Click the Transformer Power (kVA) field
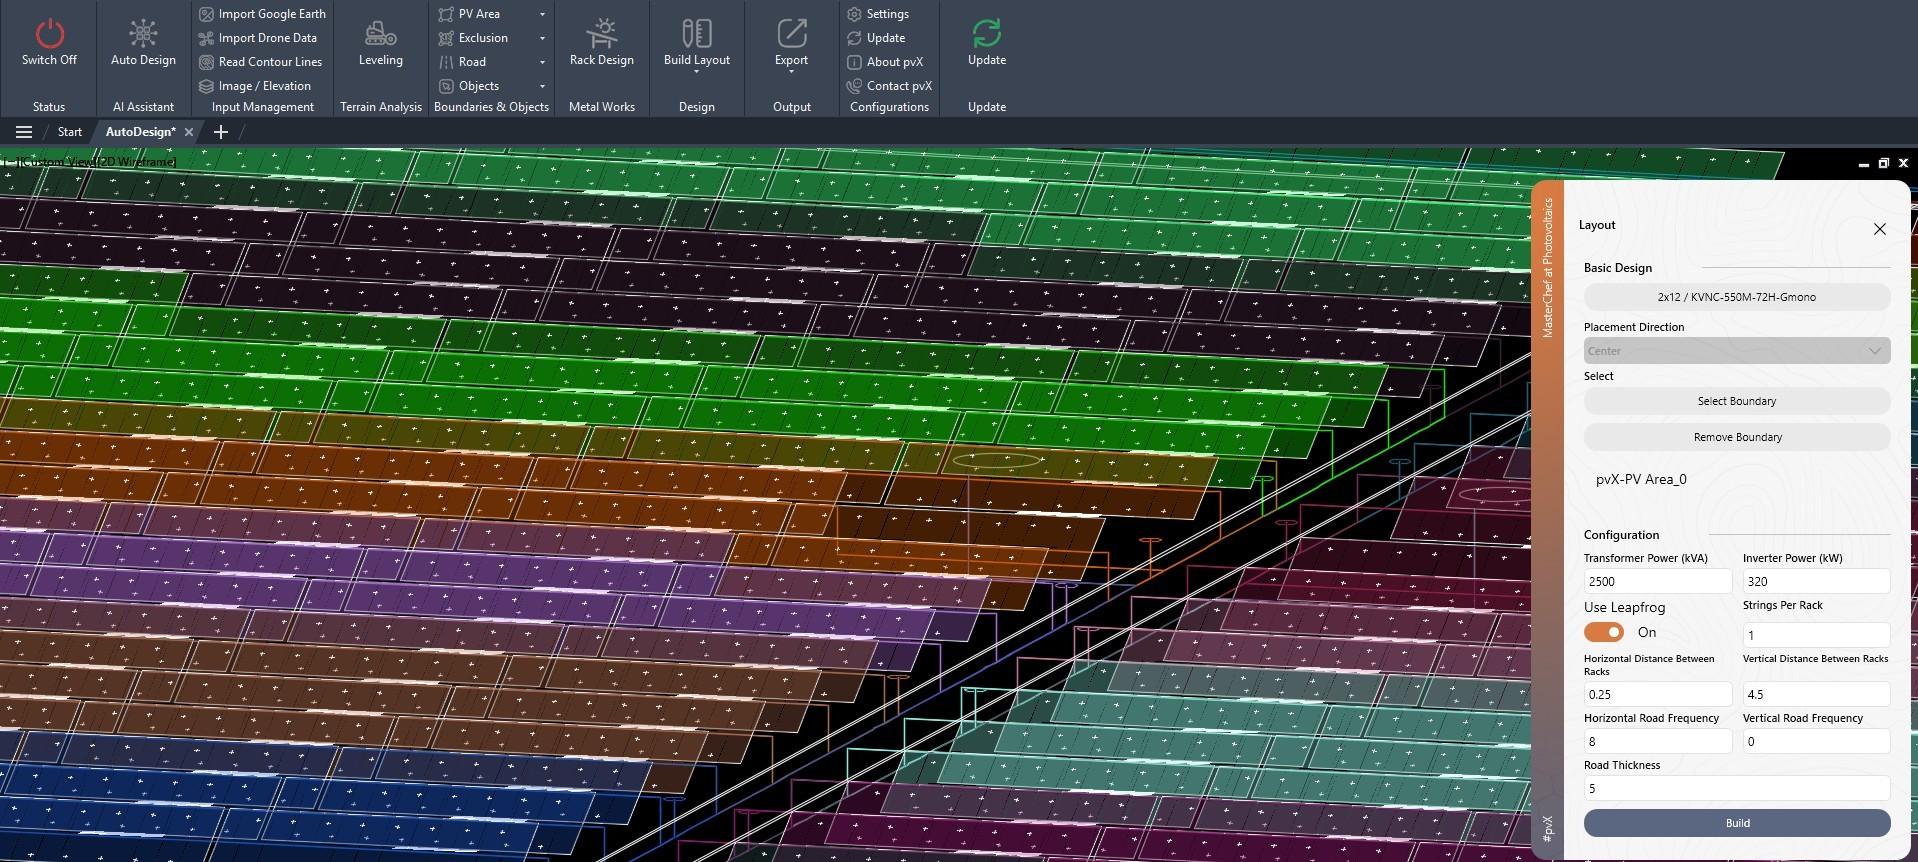 pos(1657,581)
